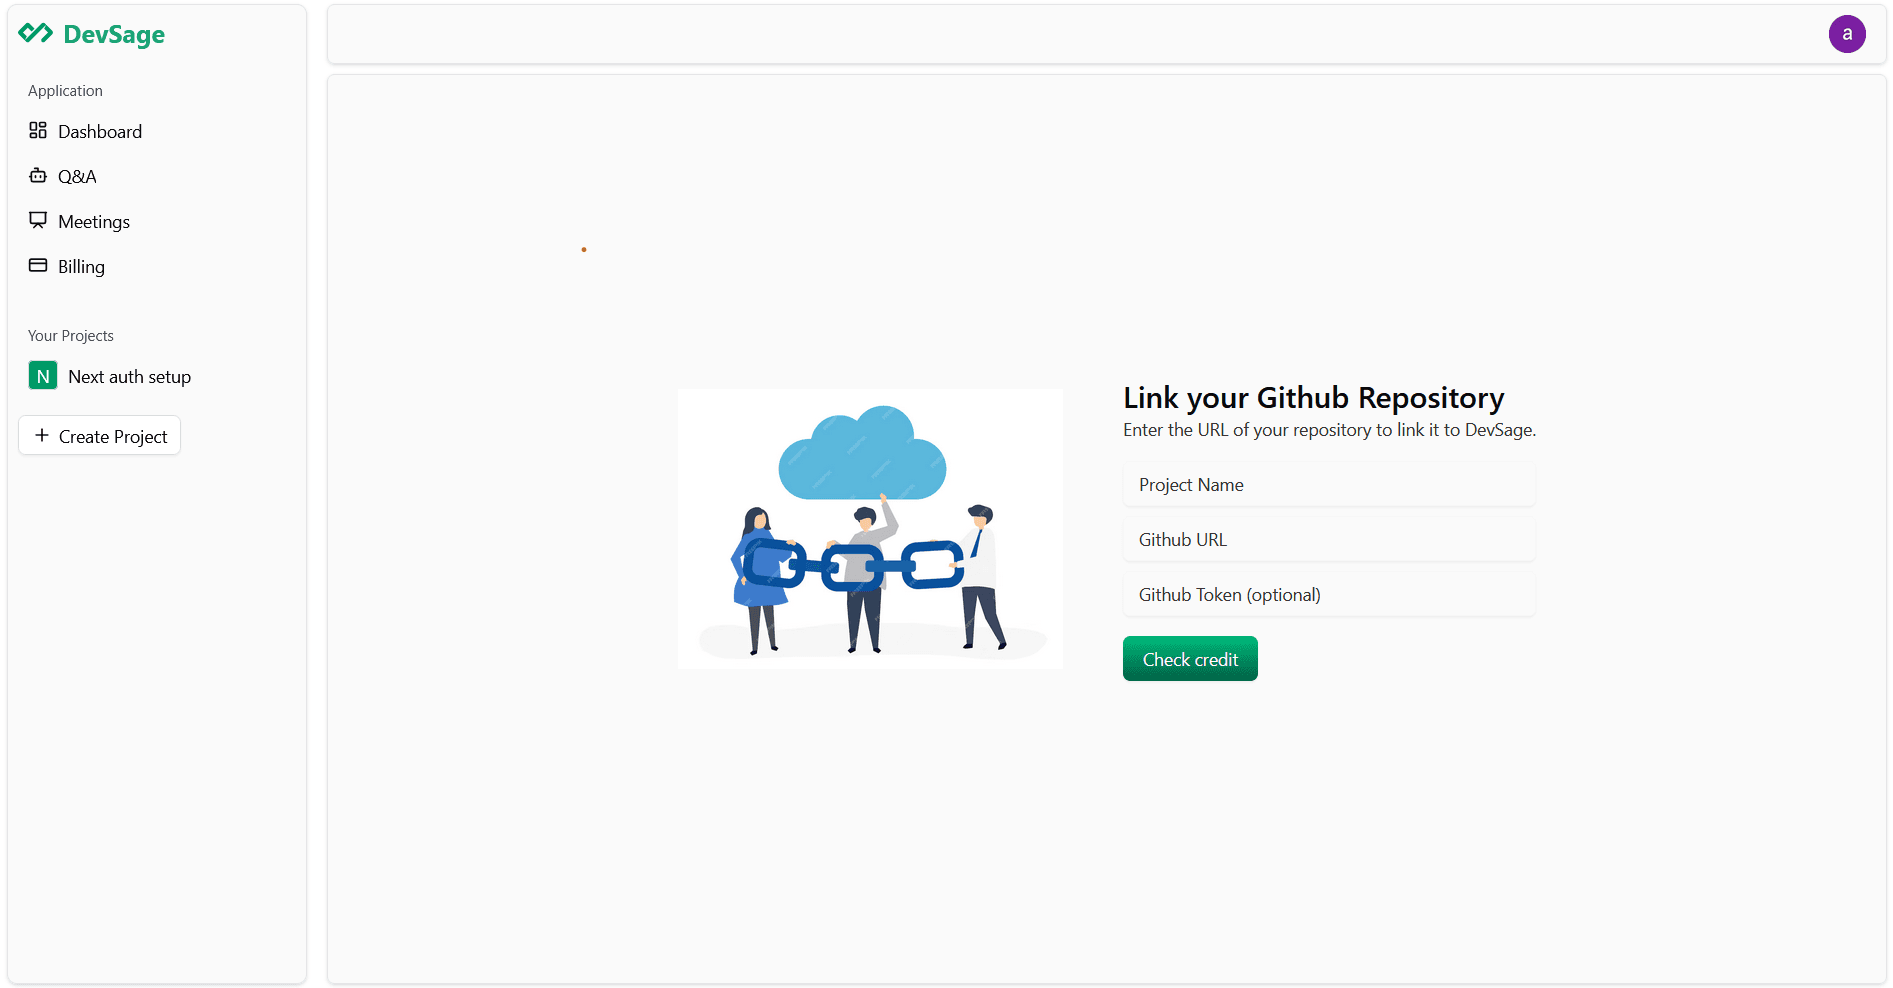Screen dimensions: 1893x988
Task: Open the user avatar menu in the top bar
Action: 1847,33
